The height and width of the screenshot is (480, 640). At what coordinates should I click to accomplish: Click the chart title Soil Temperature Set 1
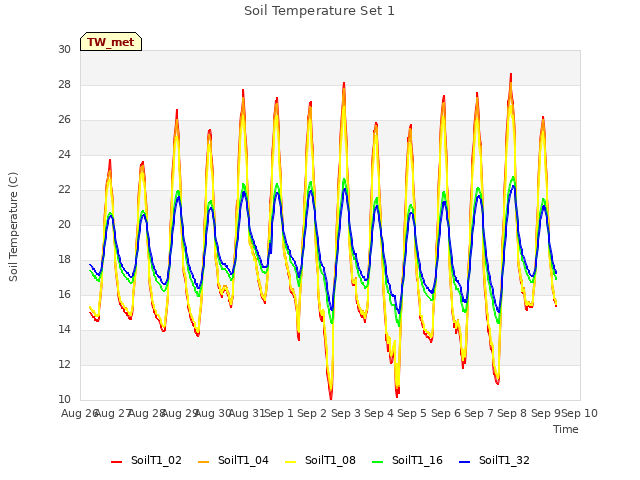pyautogui.click(x=319, y=11)
